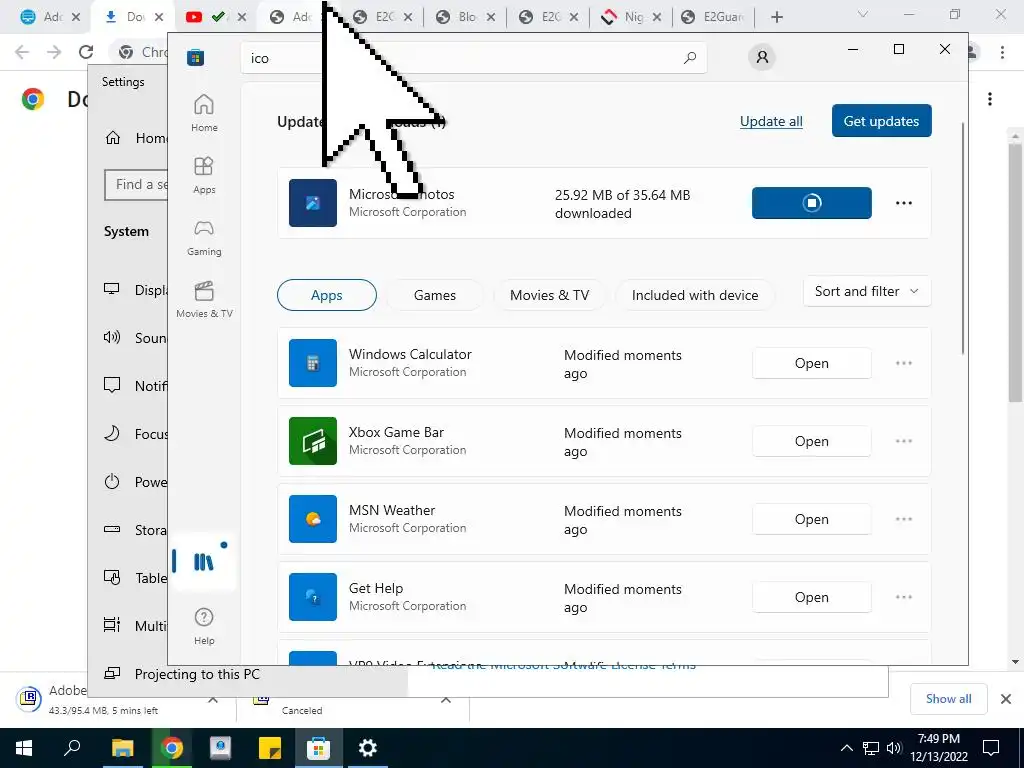Open more options for Microsoft Photos
The image size is (1024, 768).
pyautogui.click(x=904, y=203)
